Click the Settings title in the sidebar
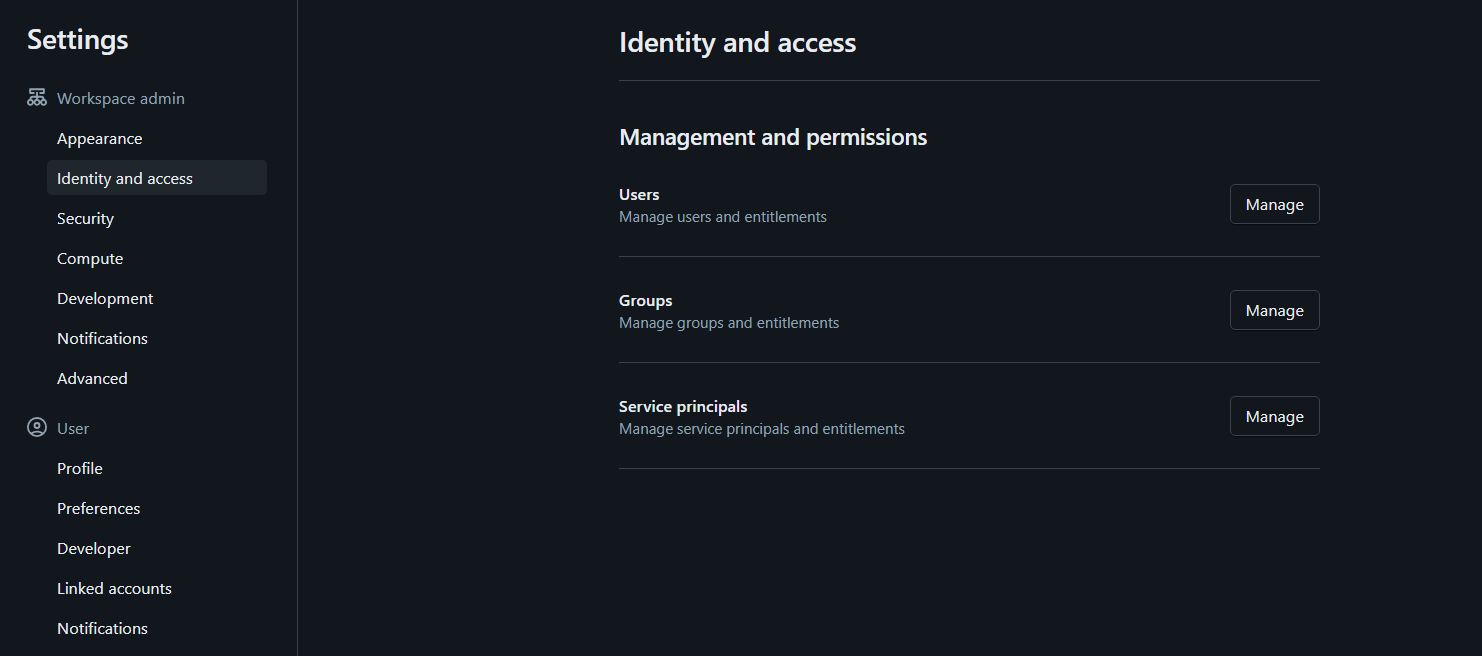This screenshot has height=656, width=1482. point(78,40)
